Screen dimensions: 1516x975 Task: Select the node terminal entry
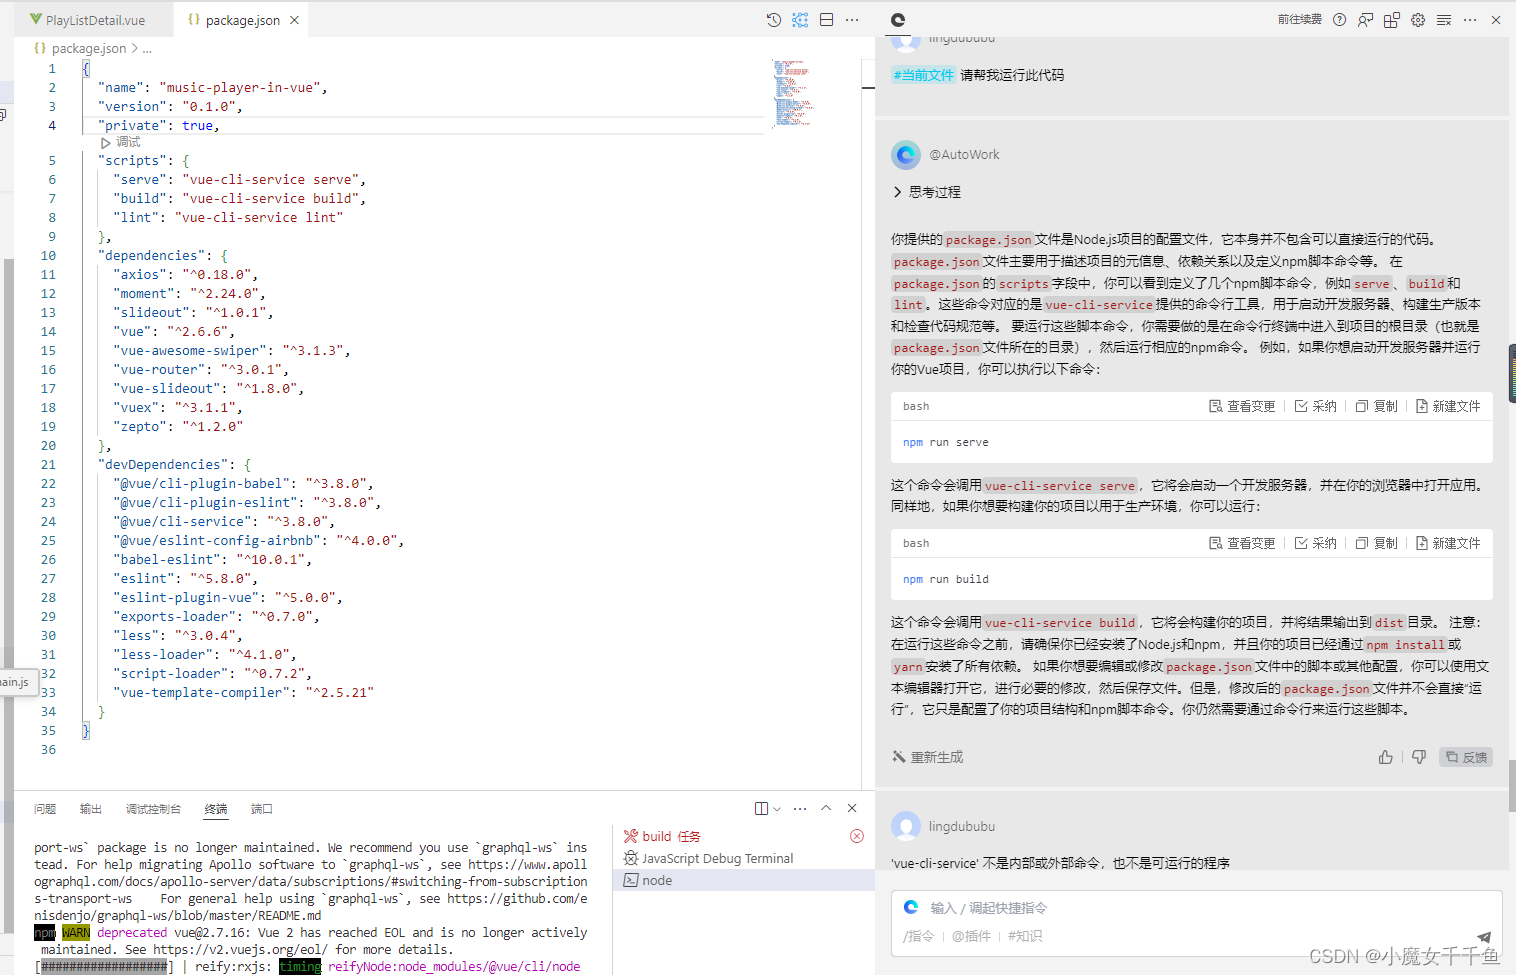[x=744, y=880]
